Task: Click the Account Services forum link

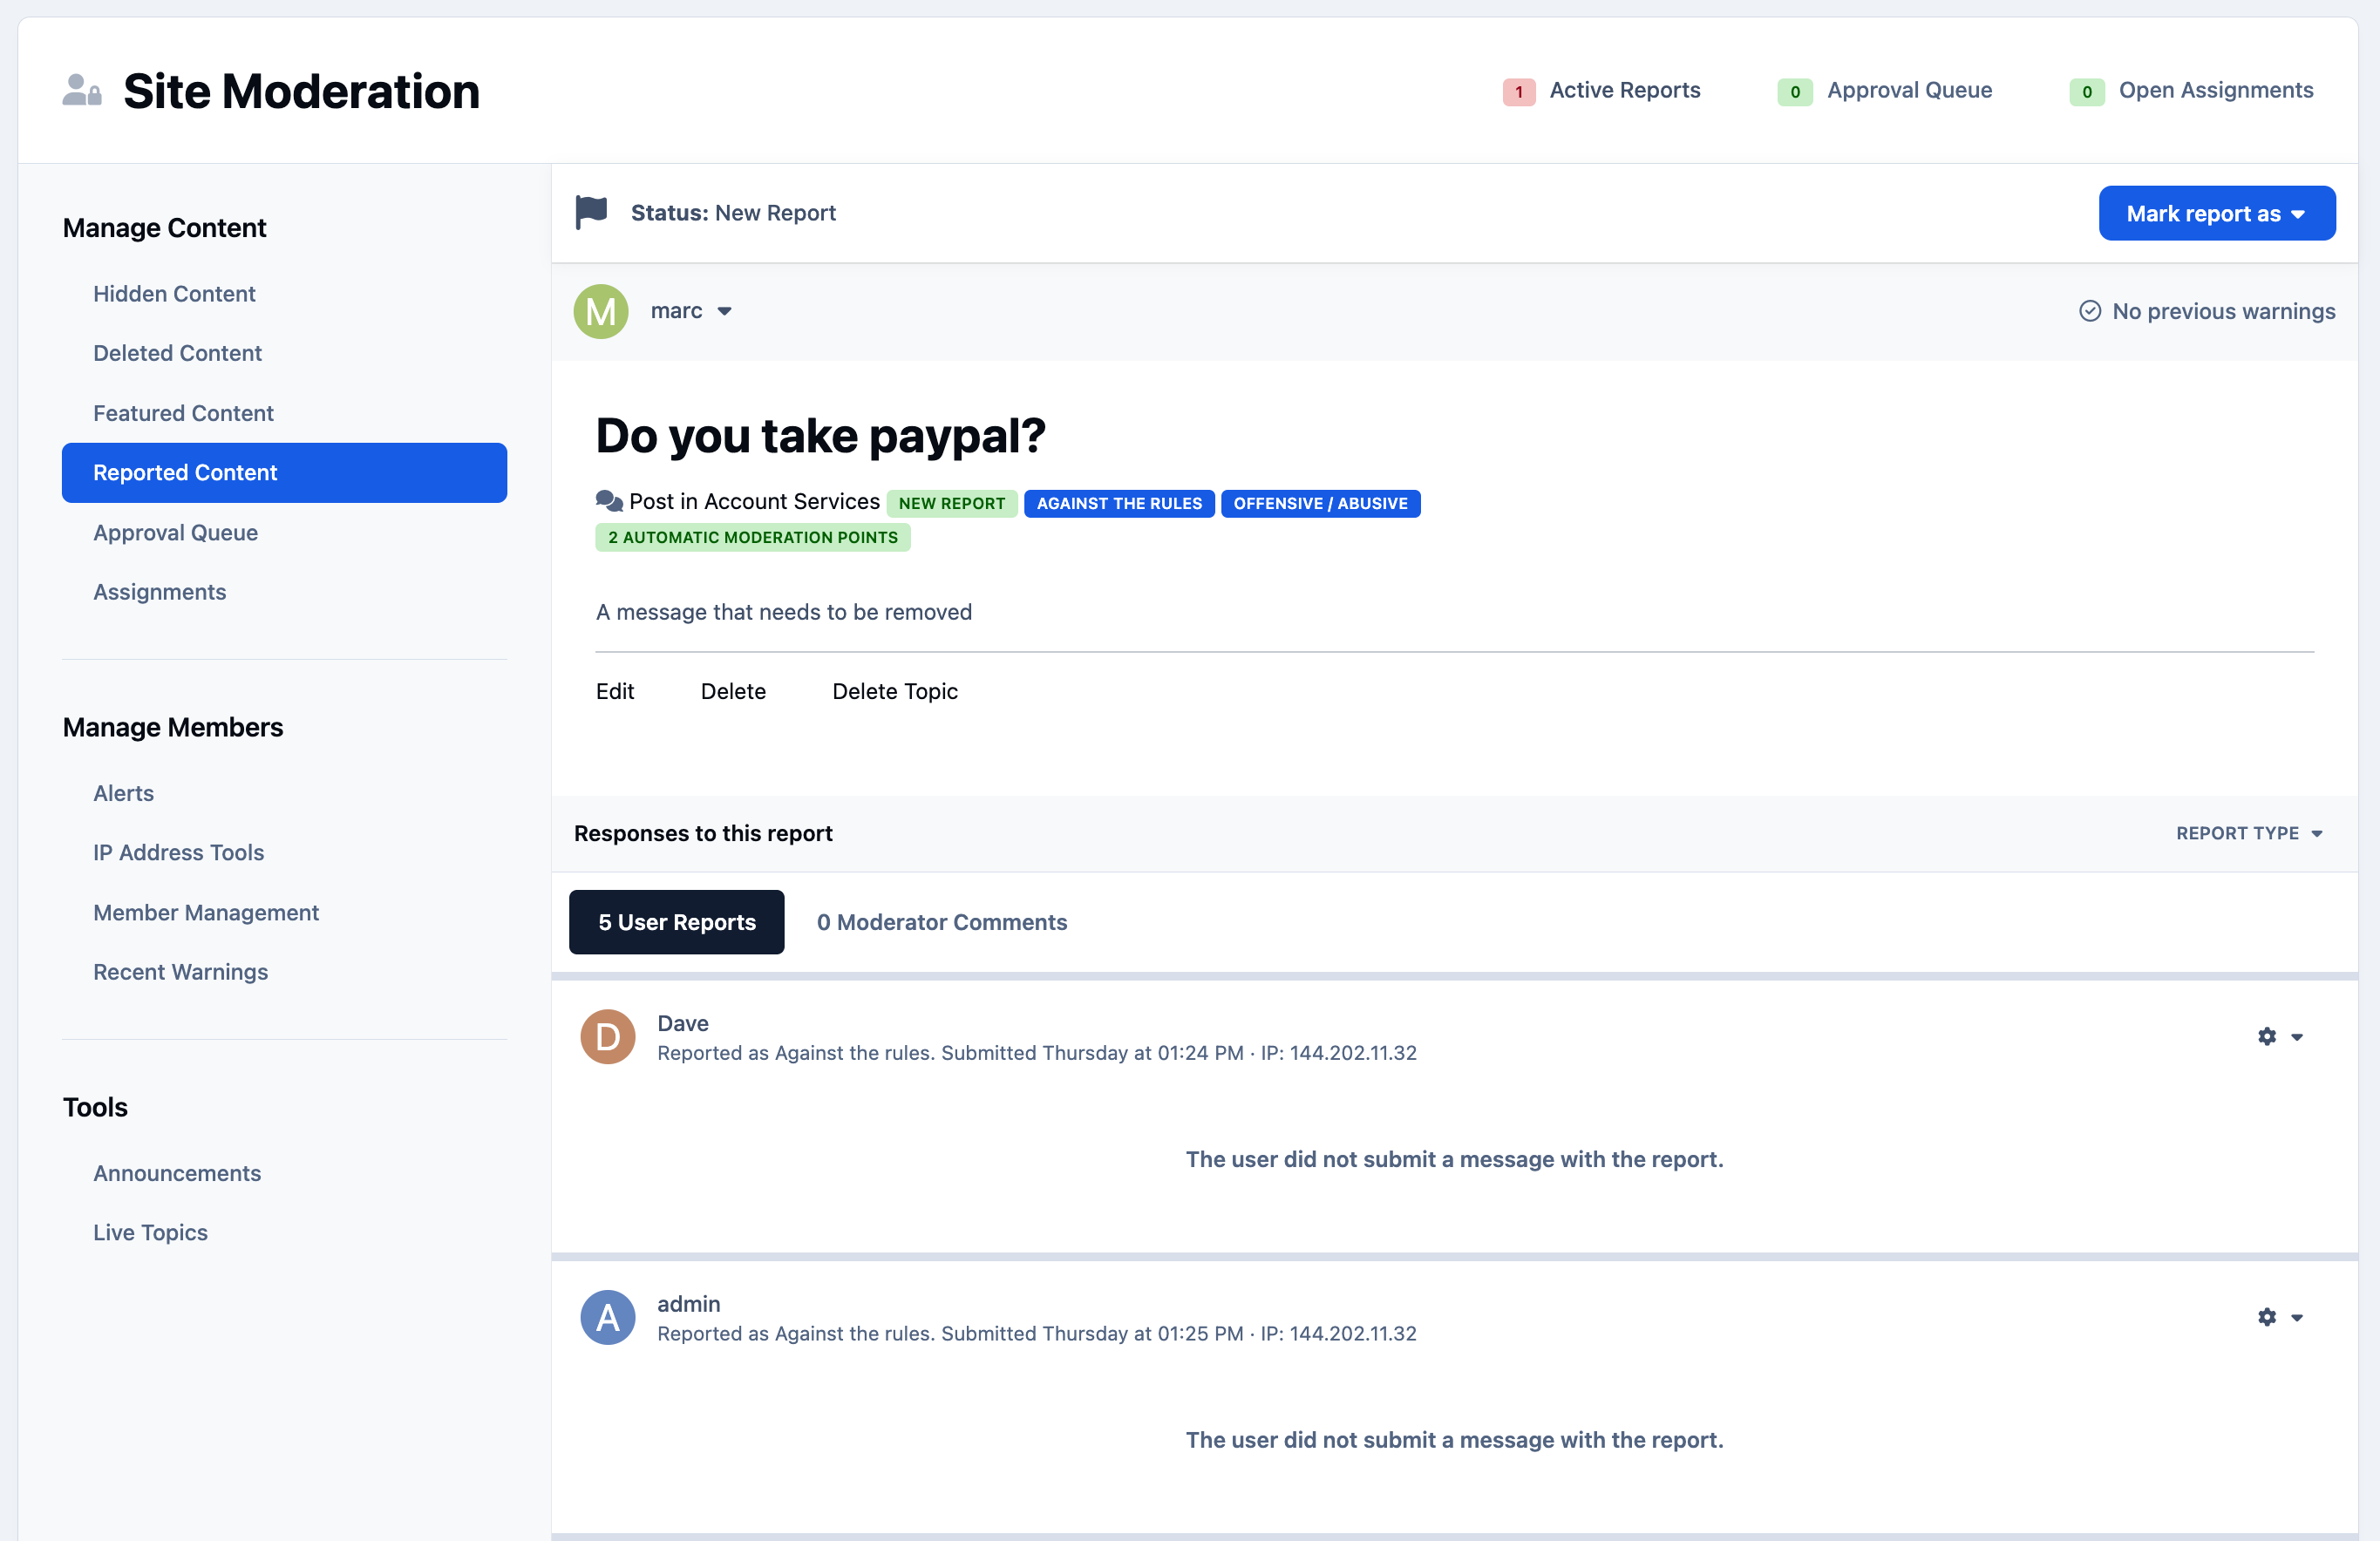Action: click(792, 501)
